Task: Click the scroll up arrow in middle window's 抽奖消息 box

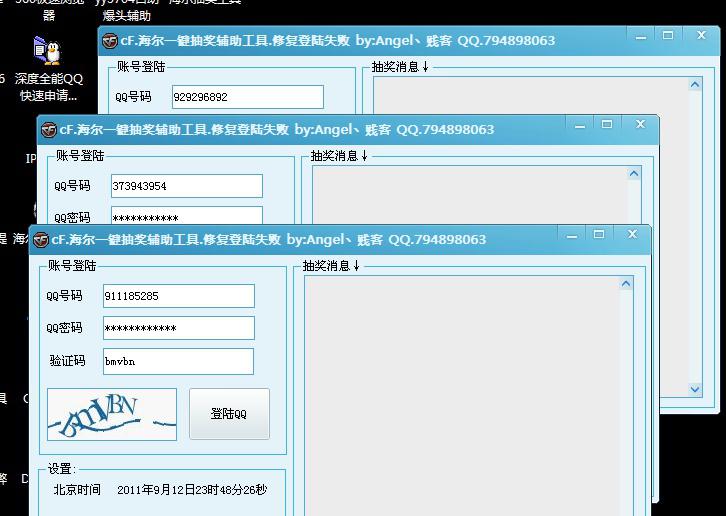Action: [634, 174]
